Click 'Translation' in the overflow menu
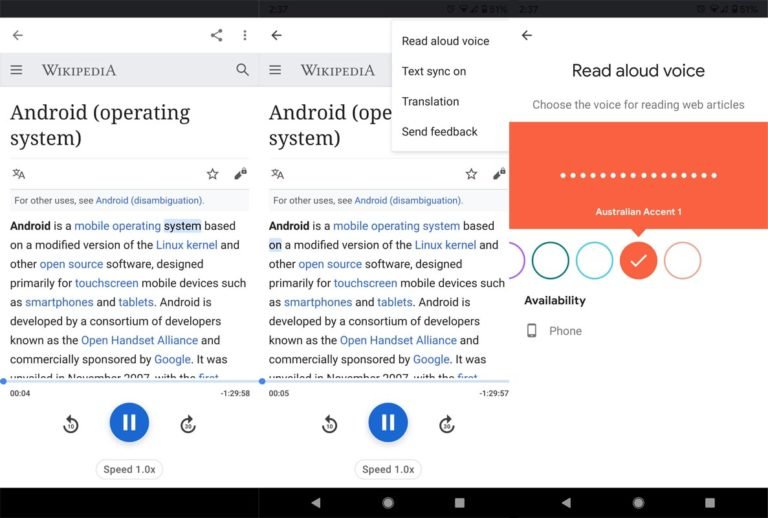768x518 pixels. click(x=430, y=101)
